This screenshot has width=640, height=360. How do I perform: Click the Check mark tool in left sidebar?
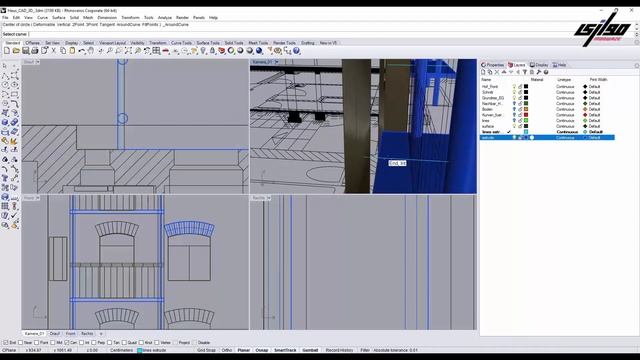(14, 215)
